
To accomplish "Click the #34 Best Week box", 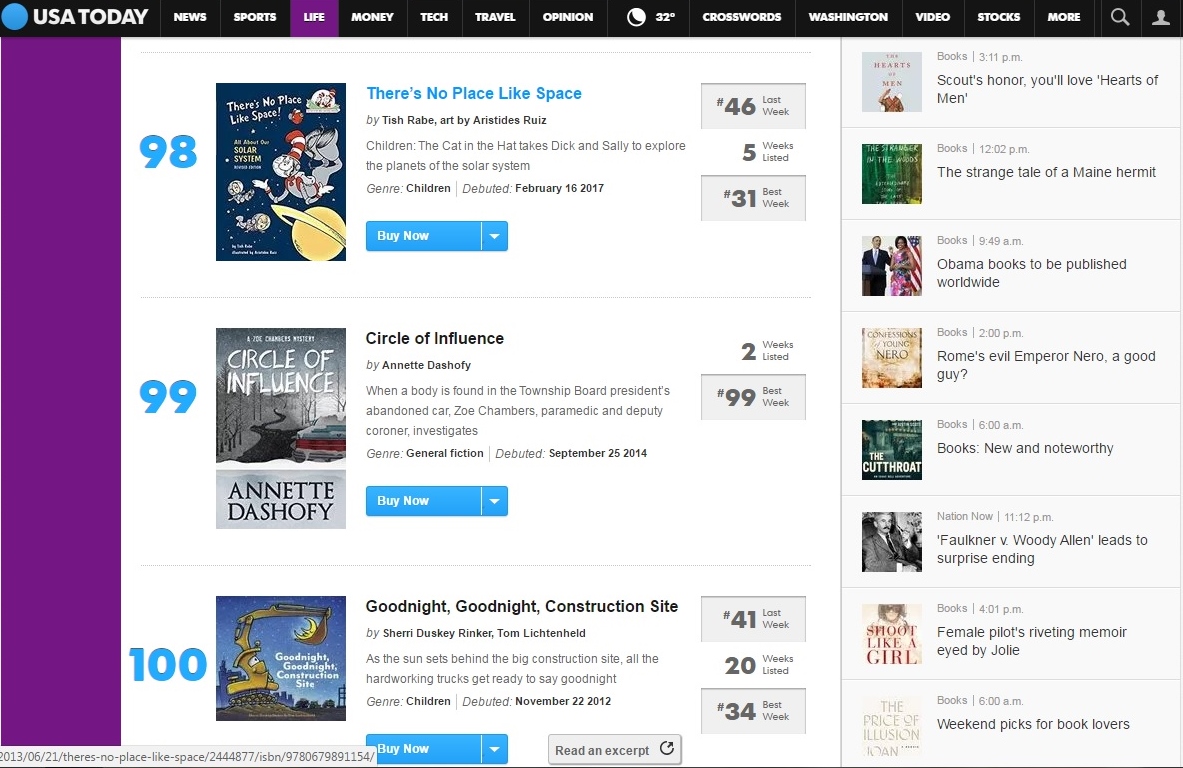I will (x=753, y=711).
